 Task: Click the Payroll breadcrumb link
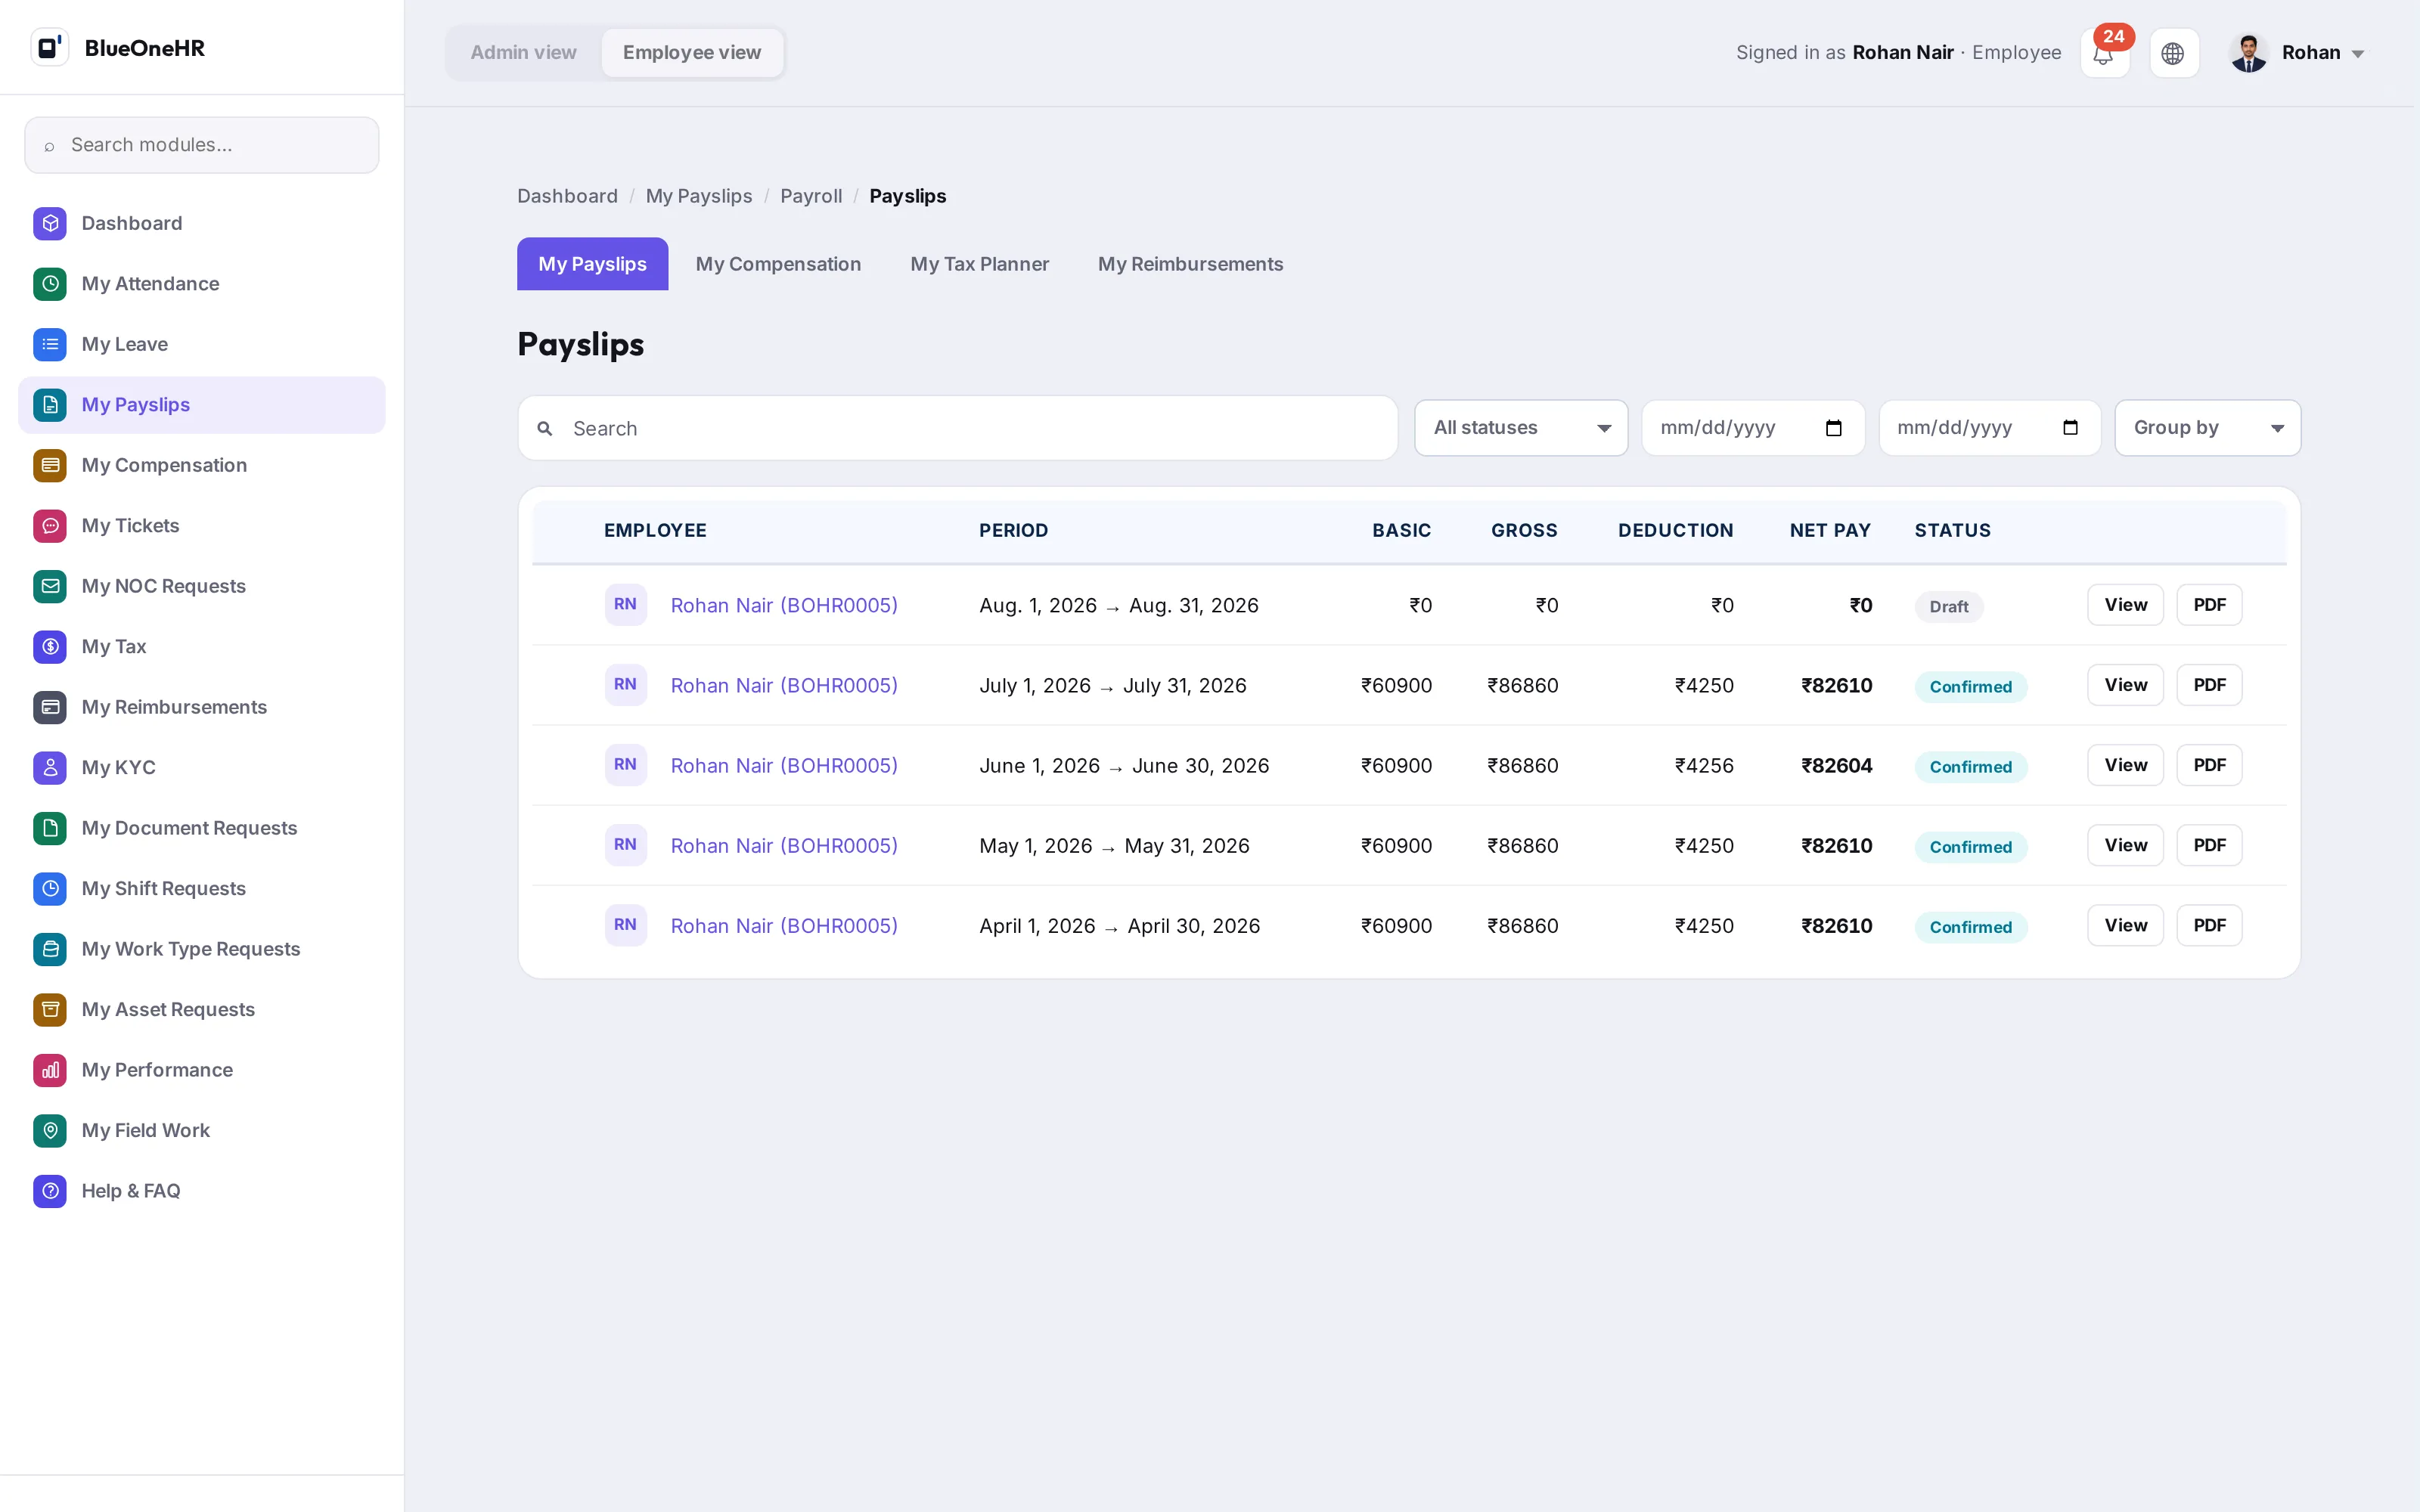coord(811,196)
